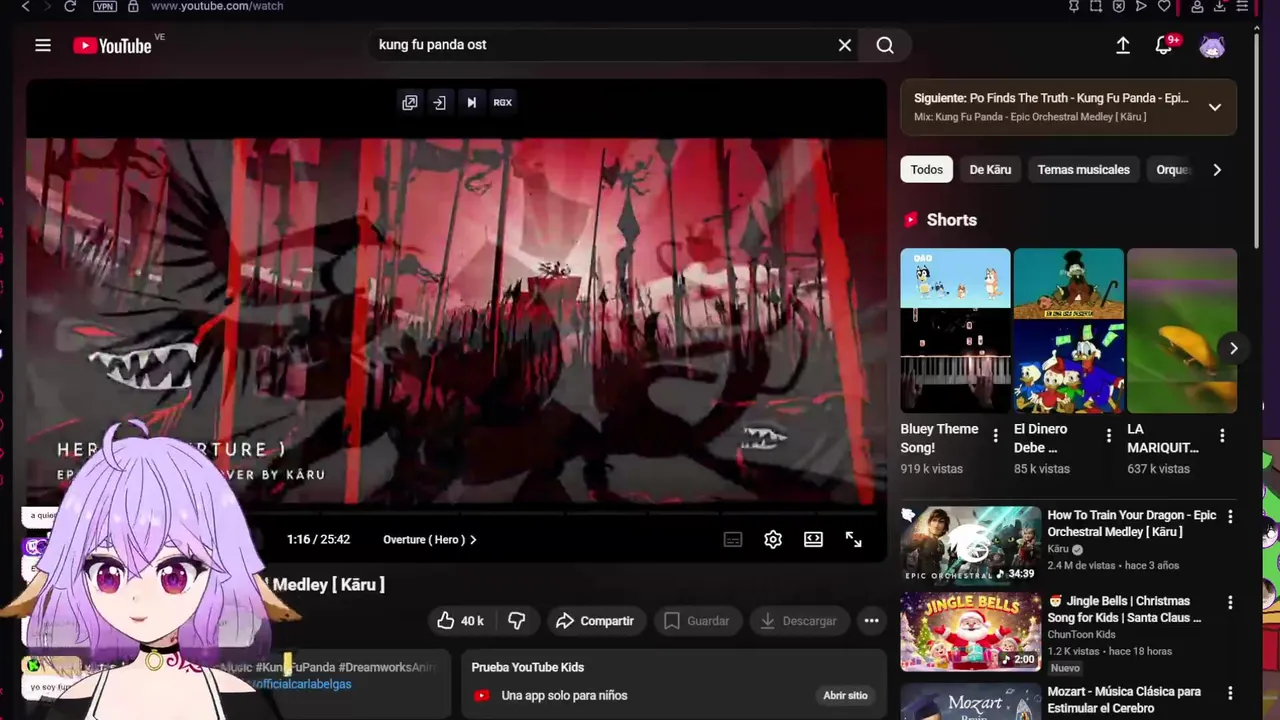This screenshot has height=720, width=1280.
Task: Expand the Siguiente up-next mix panel
Action: coord(1215,107)
